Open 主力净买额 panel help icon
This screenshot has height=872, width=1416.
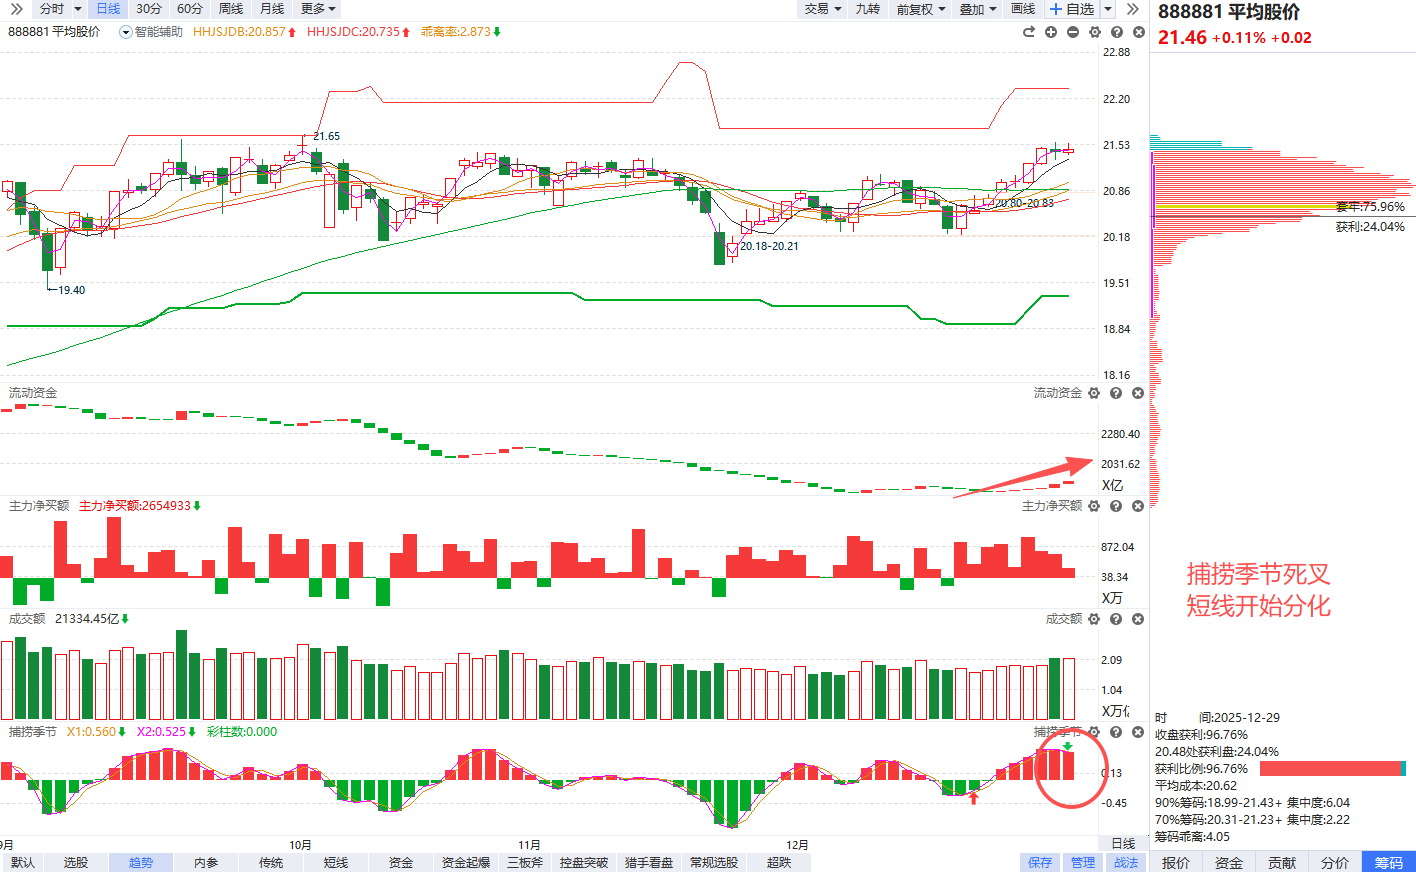click(x=1116, y=506)
